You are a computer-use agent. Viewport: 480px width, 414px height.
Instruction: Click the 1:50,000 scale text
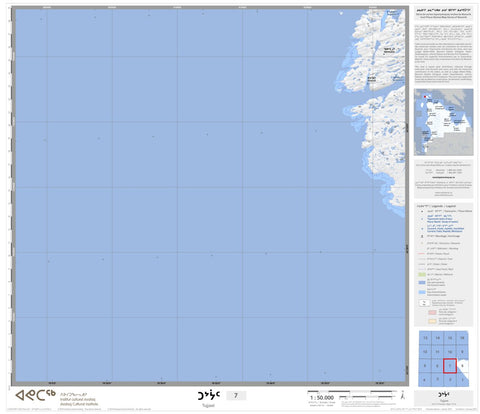tap(322, 398)
